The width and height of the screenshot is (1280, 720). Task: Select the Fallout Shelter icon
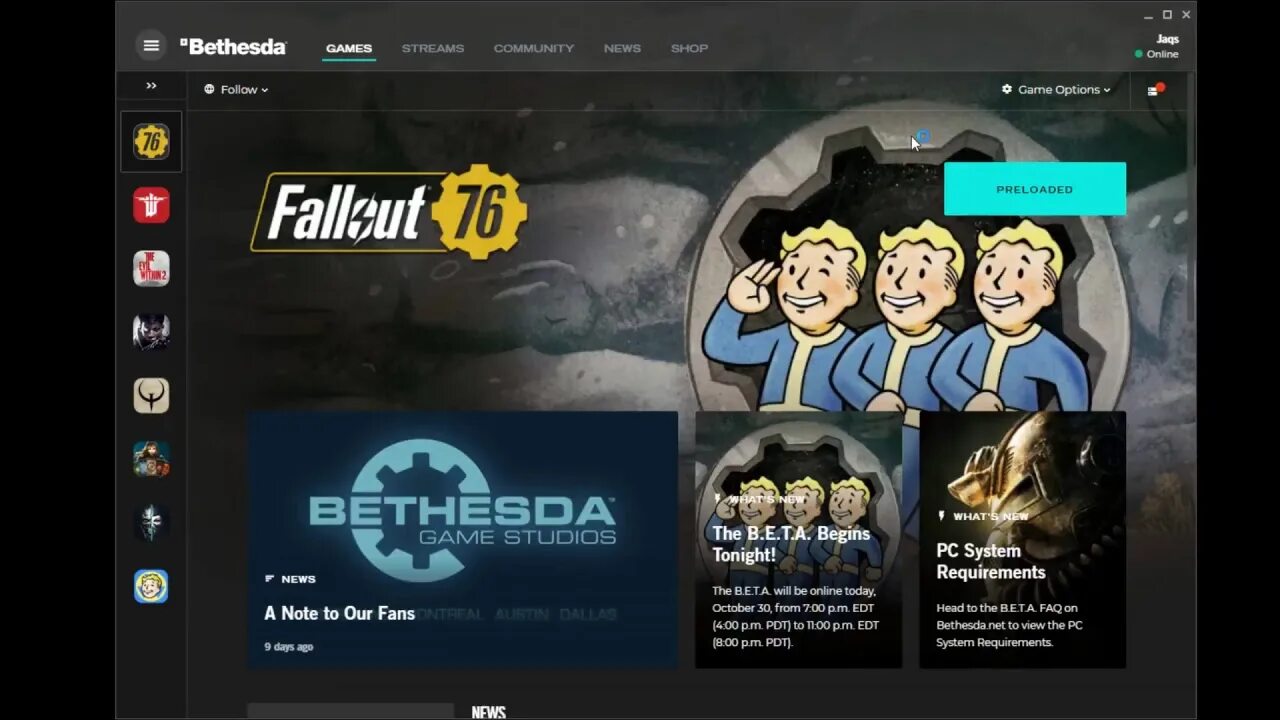(151, 586)
